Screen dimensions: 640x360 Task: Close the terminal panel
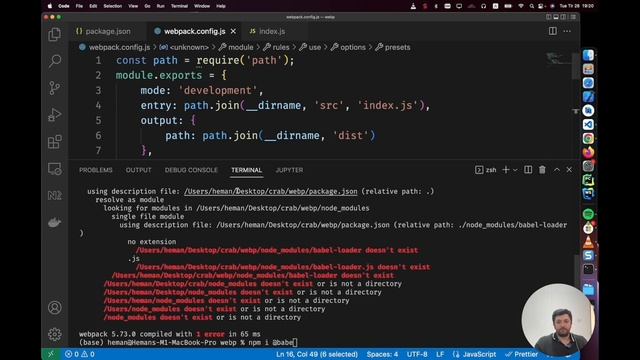pyautogui.click(x=569, y=170)
